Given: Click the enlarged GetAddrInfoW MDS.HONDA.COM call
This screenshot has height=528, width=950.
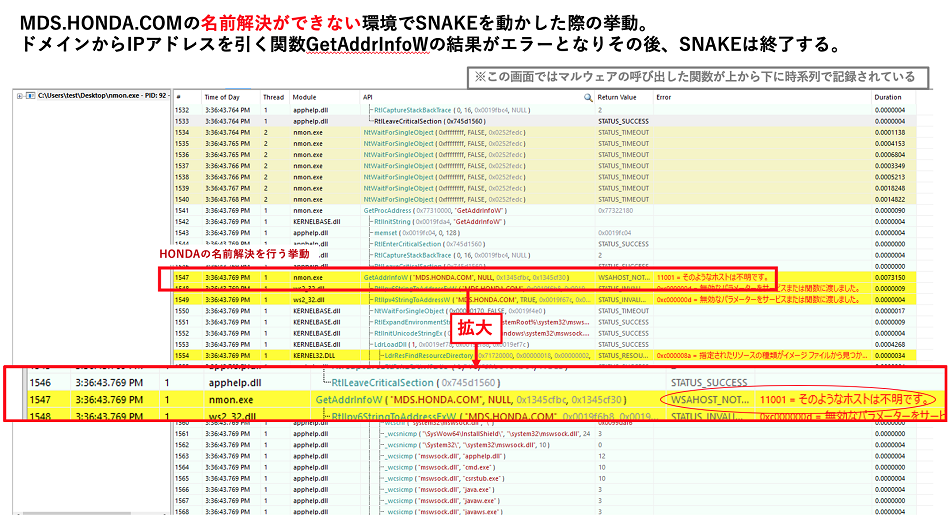Looking at the screenshot, I should (470, 399).
